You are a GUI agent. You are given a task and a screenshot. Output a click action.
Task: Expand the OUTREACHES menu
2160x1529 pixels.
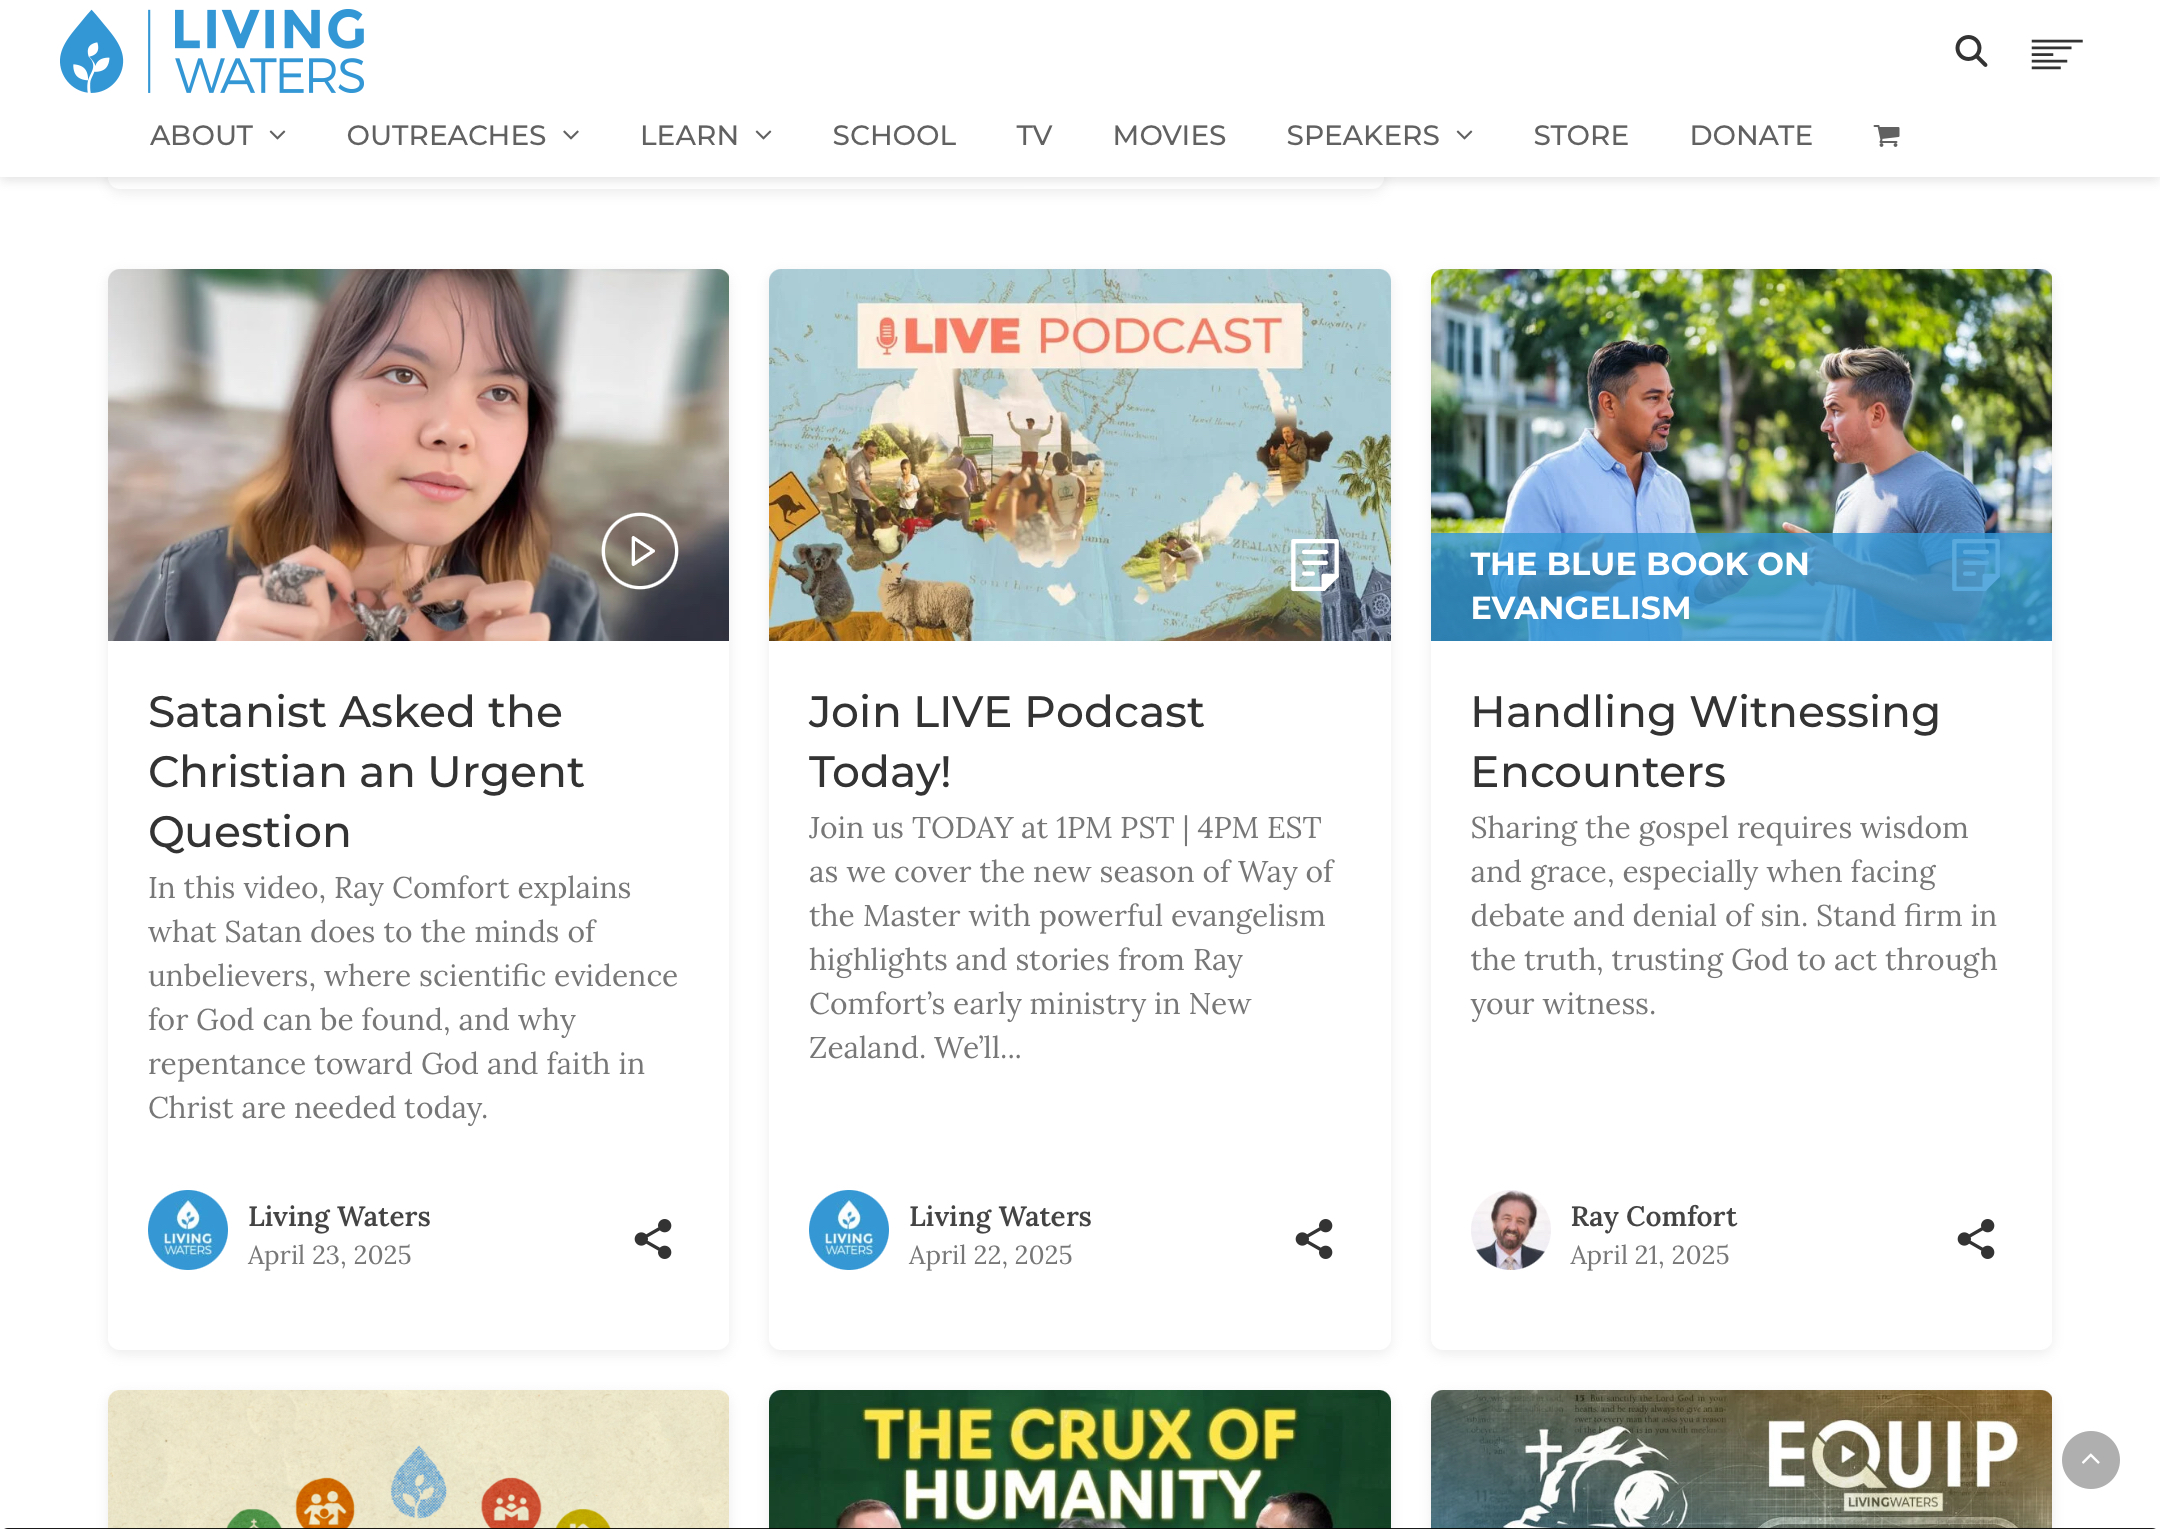[x=463, y=135]
